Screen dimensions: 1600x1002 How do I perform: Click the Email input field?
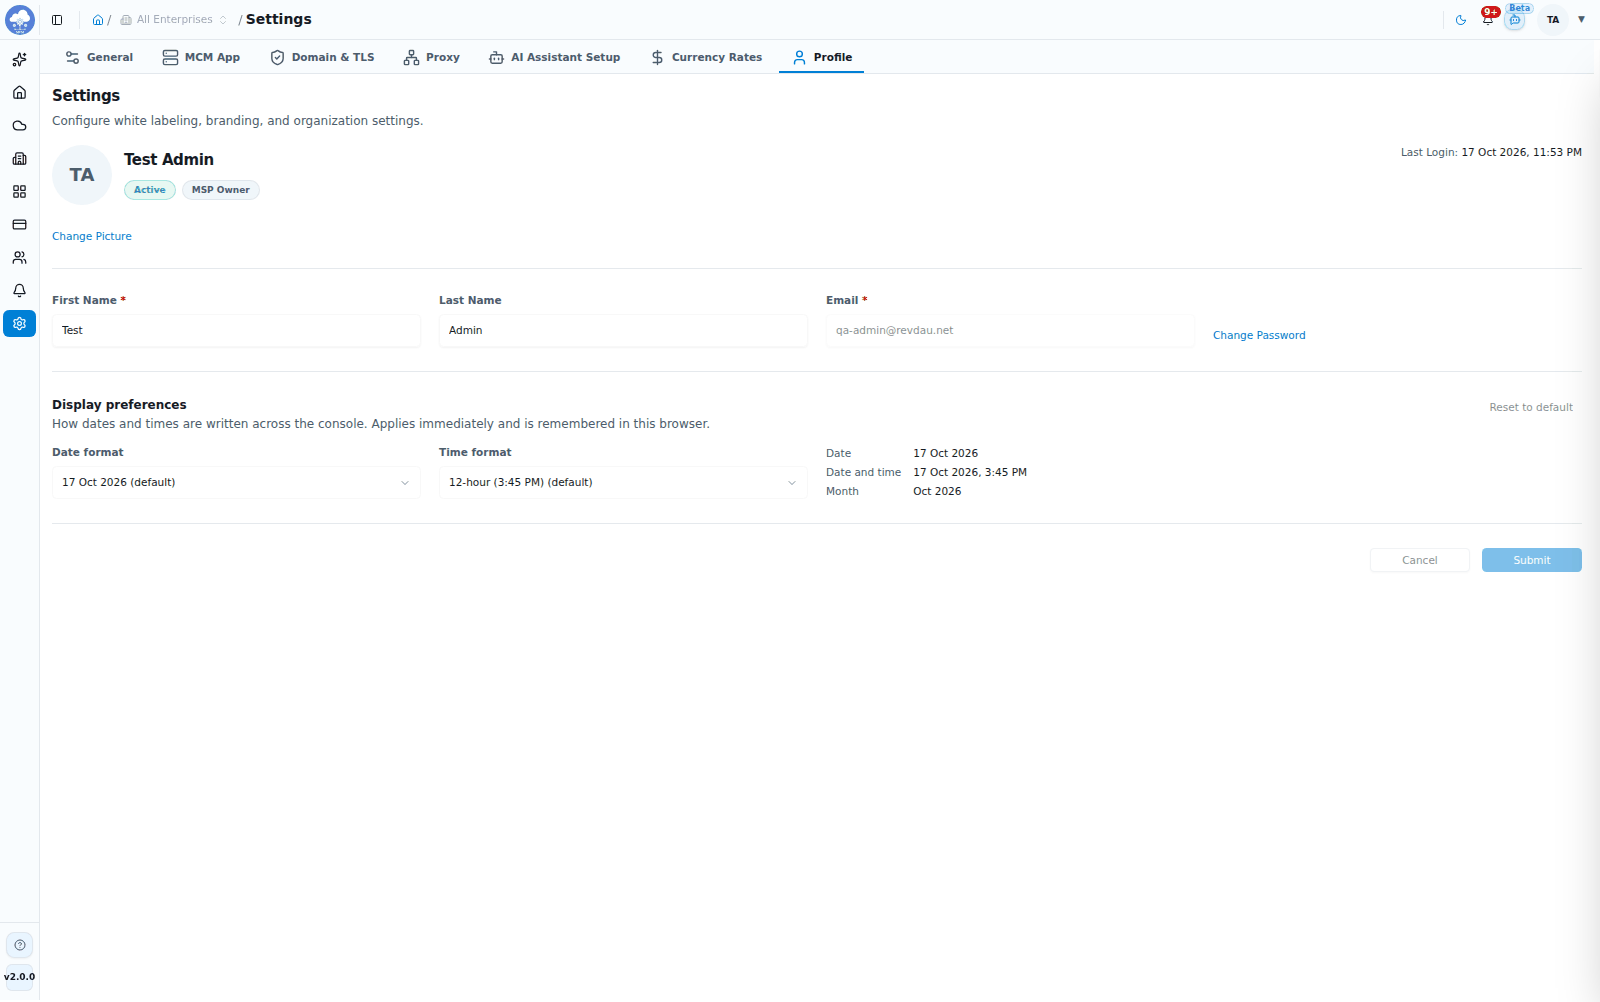tap(1010, 331)
